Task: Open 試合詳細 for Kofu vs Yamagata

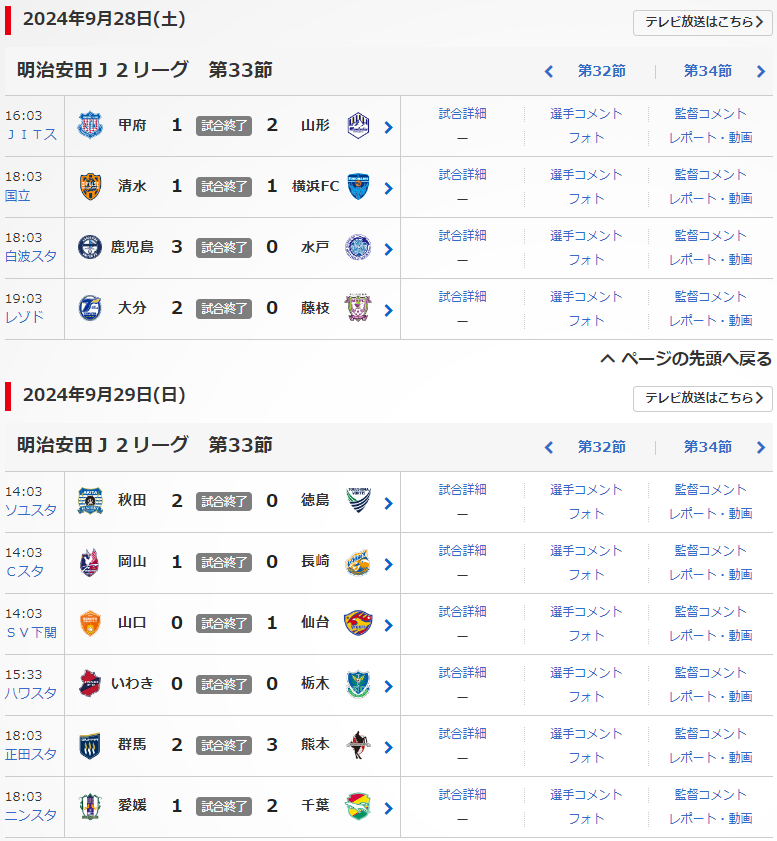Action: [462, 114]
